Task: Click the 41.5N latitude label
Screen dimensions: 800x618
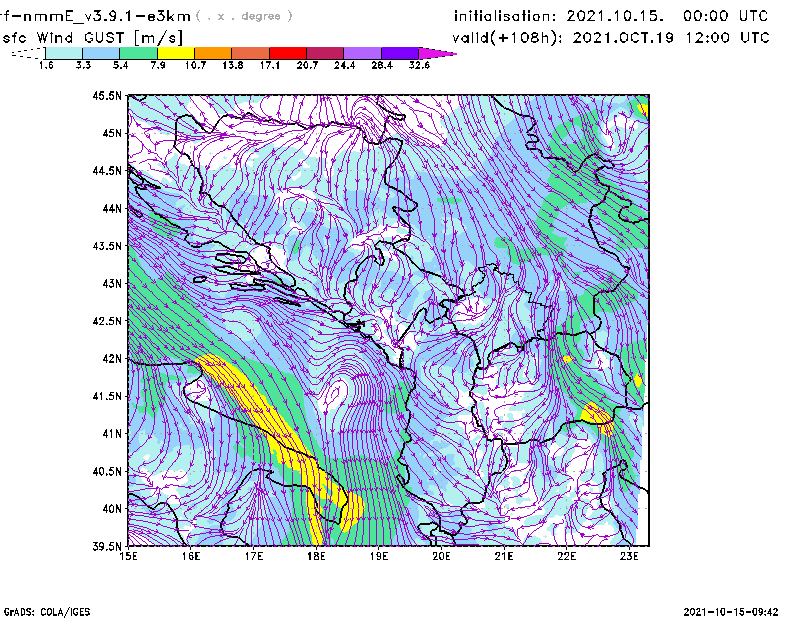Action: click(x=108, y=396)
